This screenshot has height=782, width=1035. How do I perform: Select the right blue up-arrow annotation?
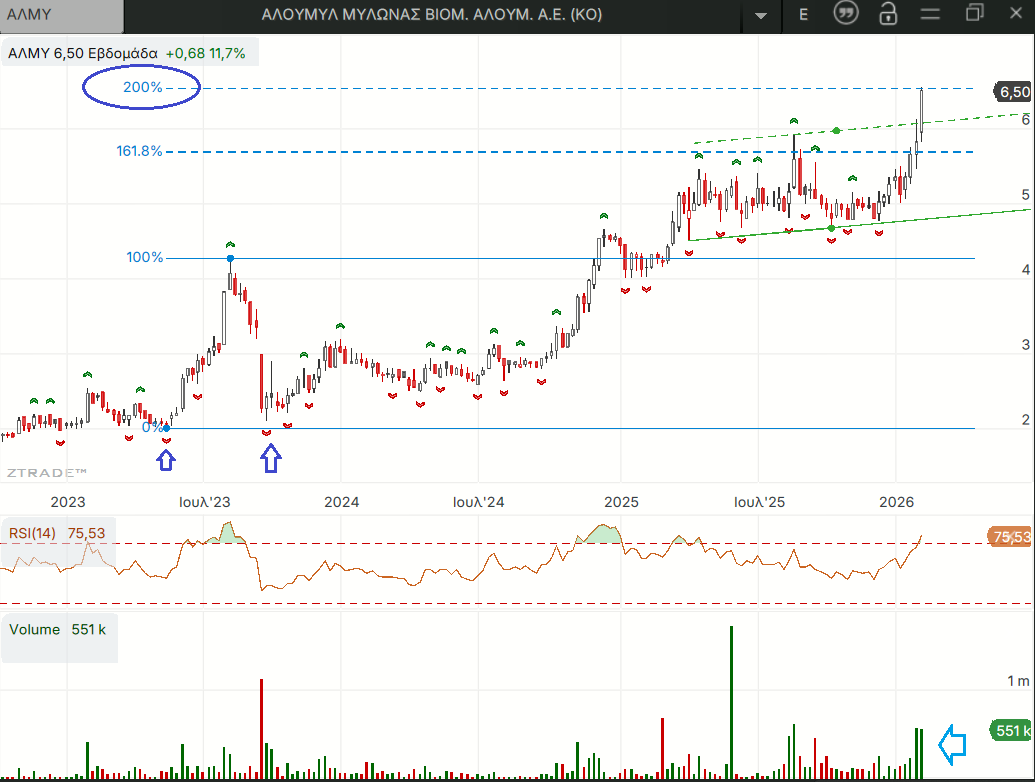(x=271, y=458)
